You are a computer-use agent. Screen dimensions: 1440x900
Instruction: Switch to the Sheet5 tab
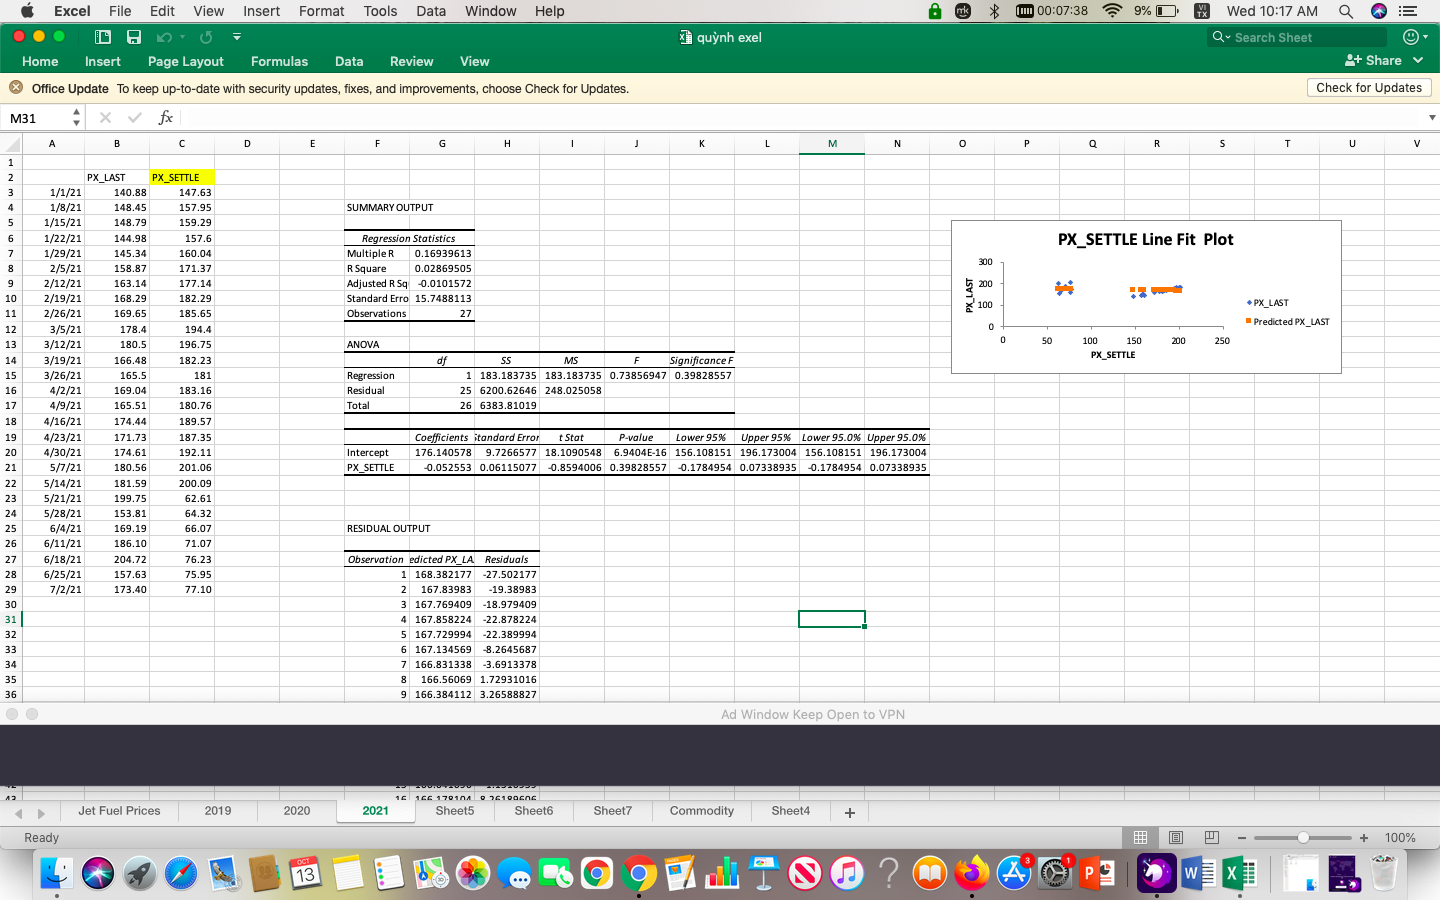click(x=455, y=811)
